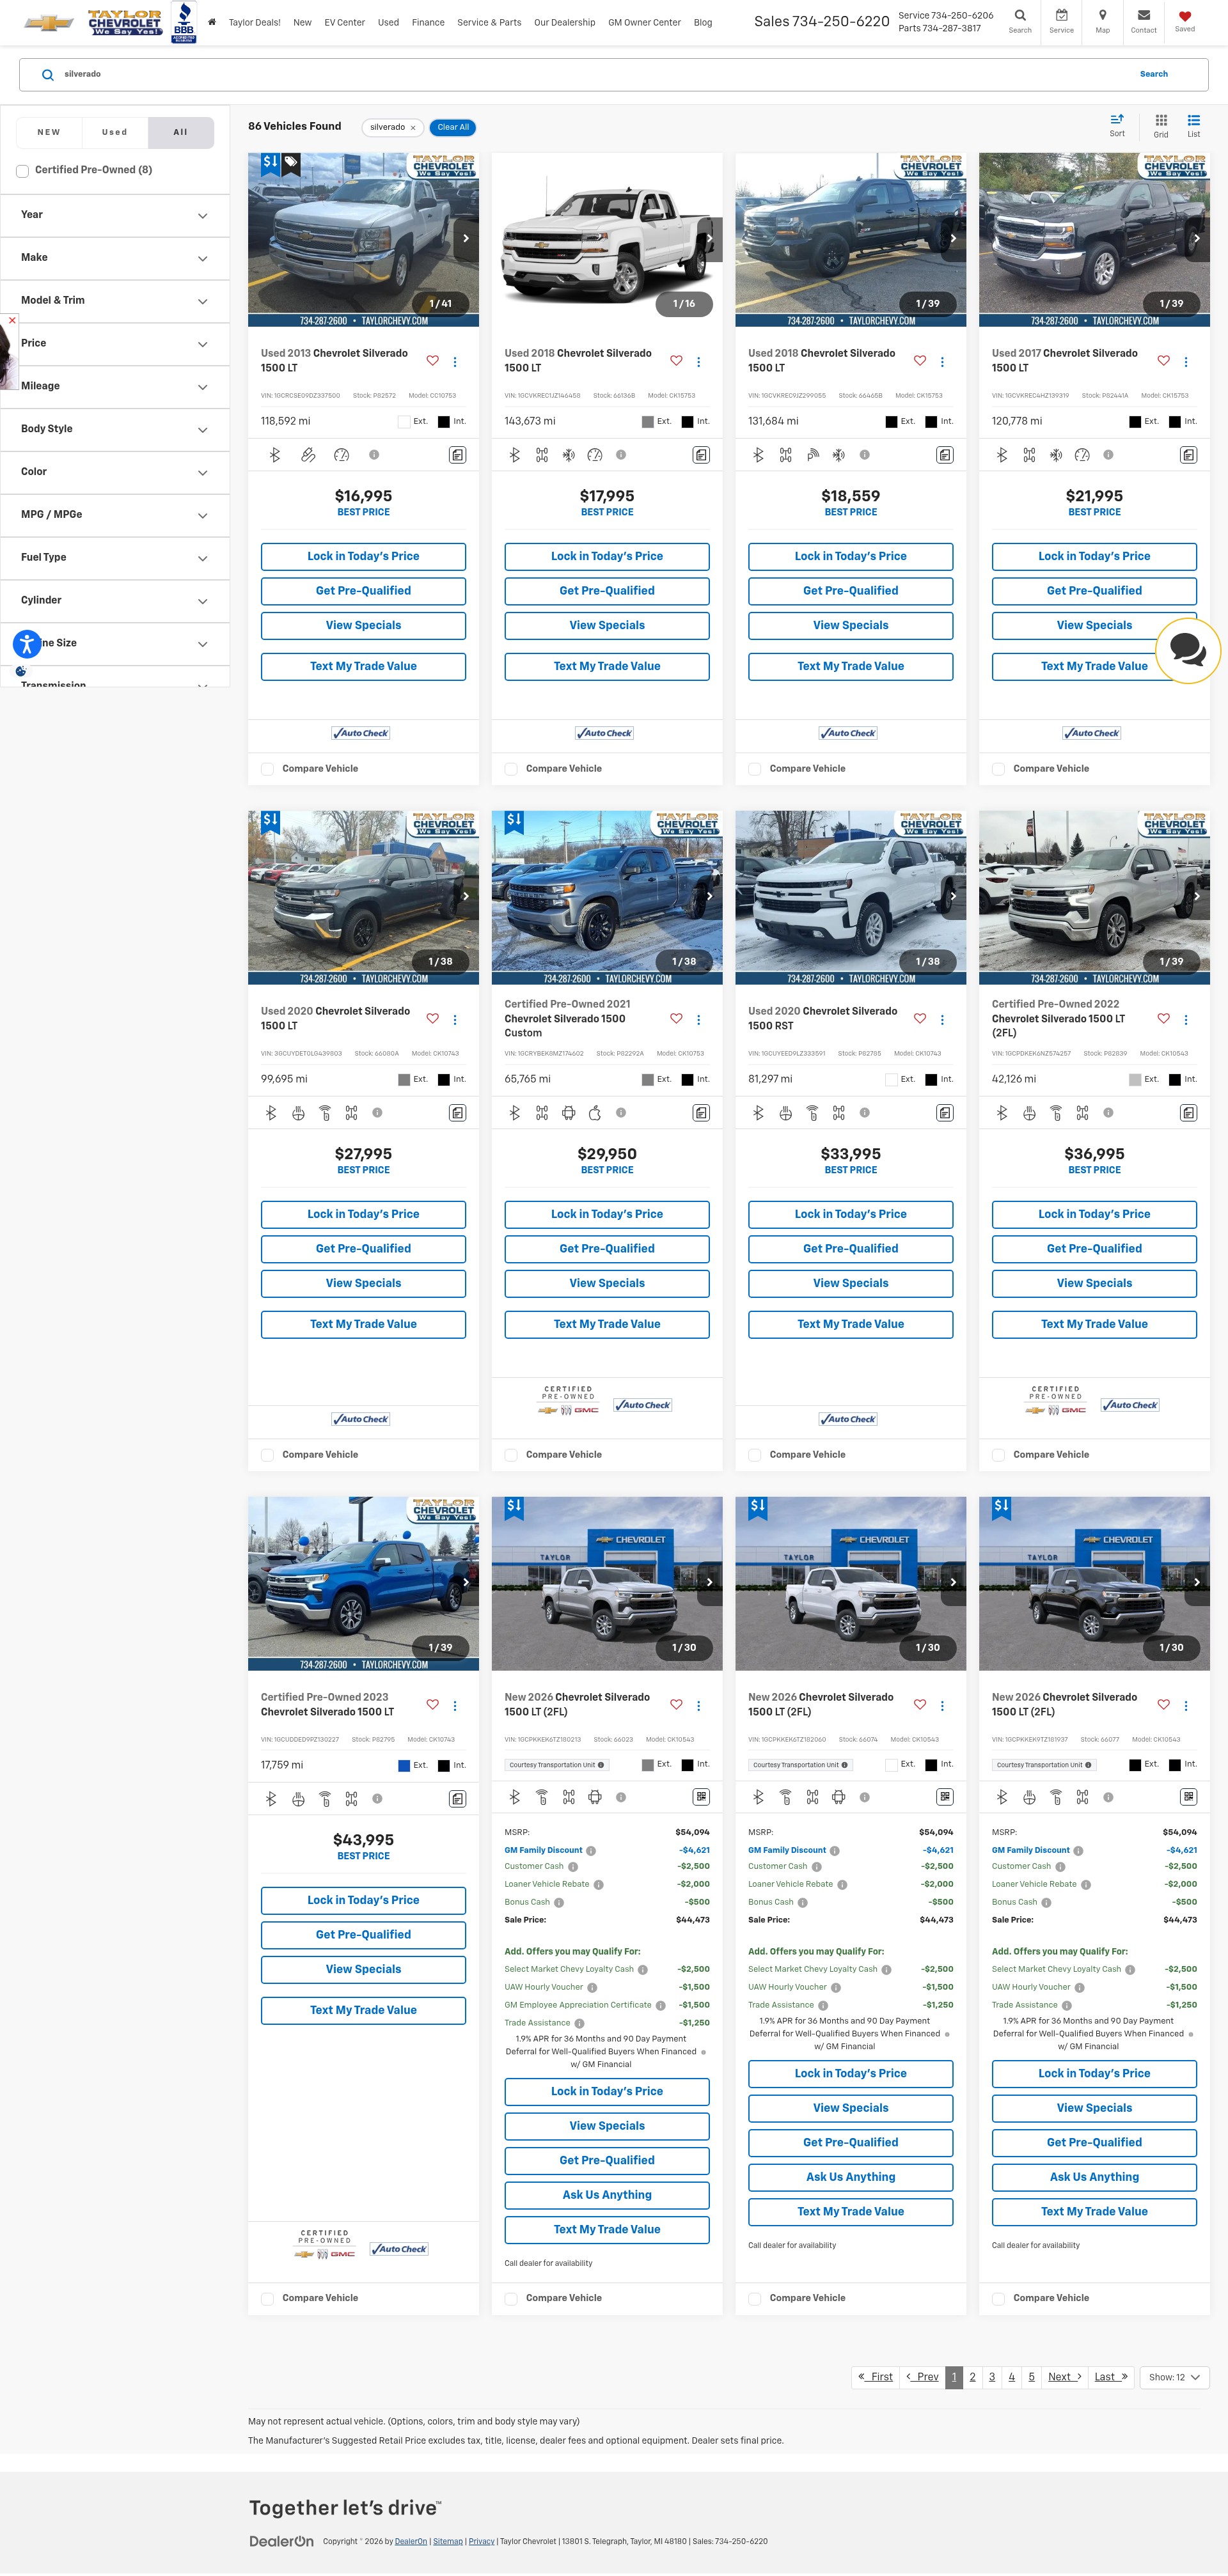This screenshot has height=2576, width=1228.
Task: Expand the Mileage filter
Action: (x=115, y=387)
